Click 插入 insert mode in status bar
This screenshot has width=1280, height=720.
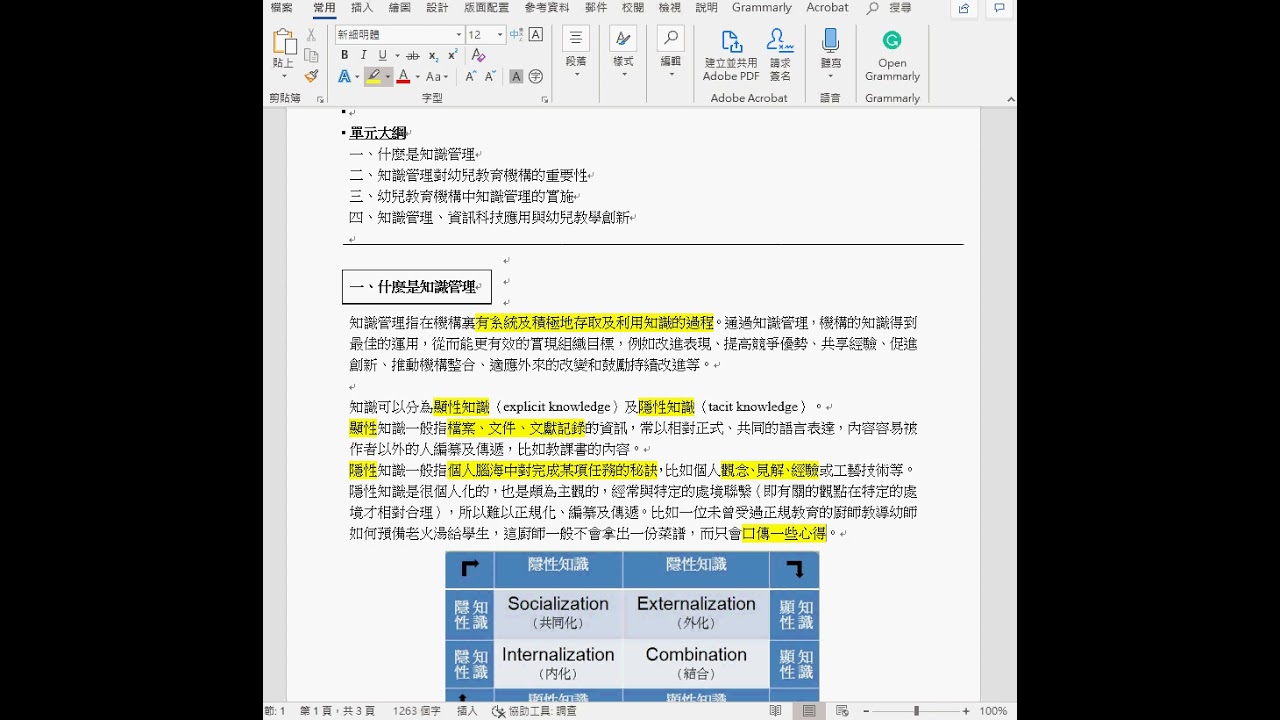point(467,711)
